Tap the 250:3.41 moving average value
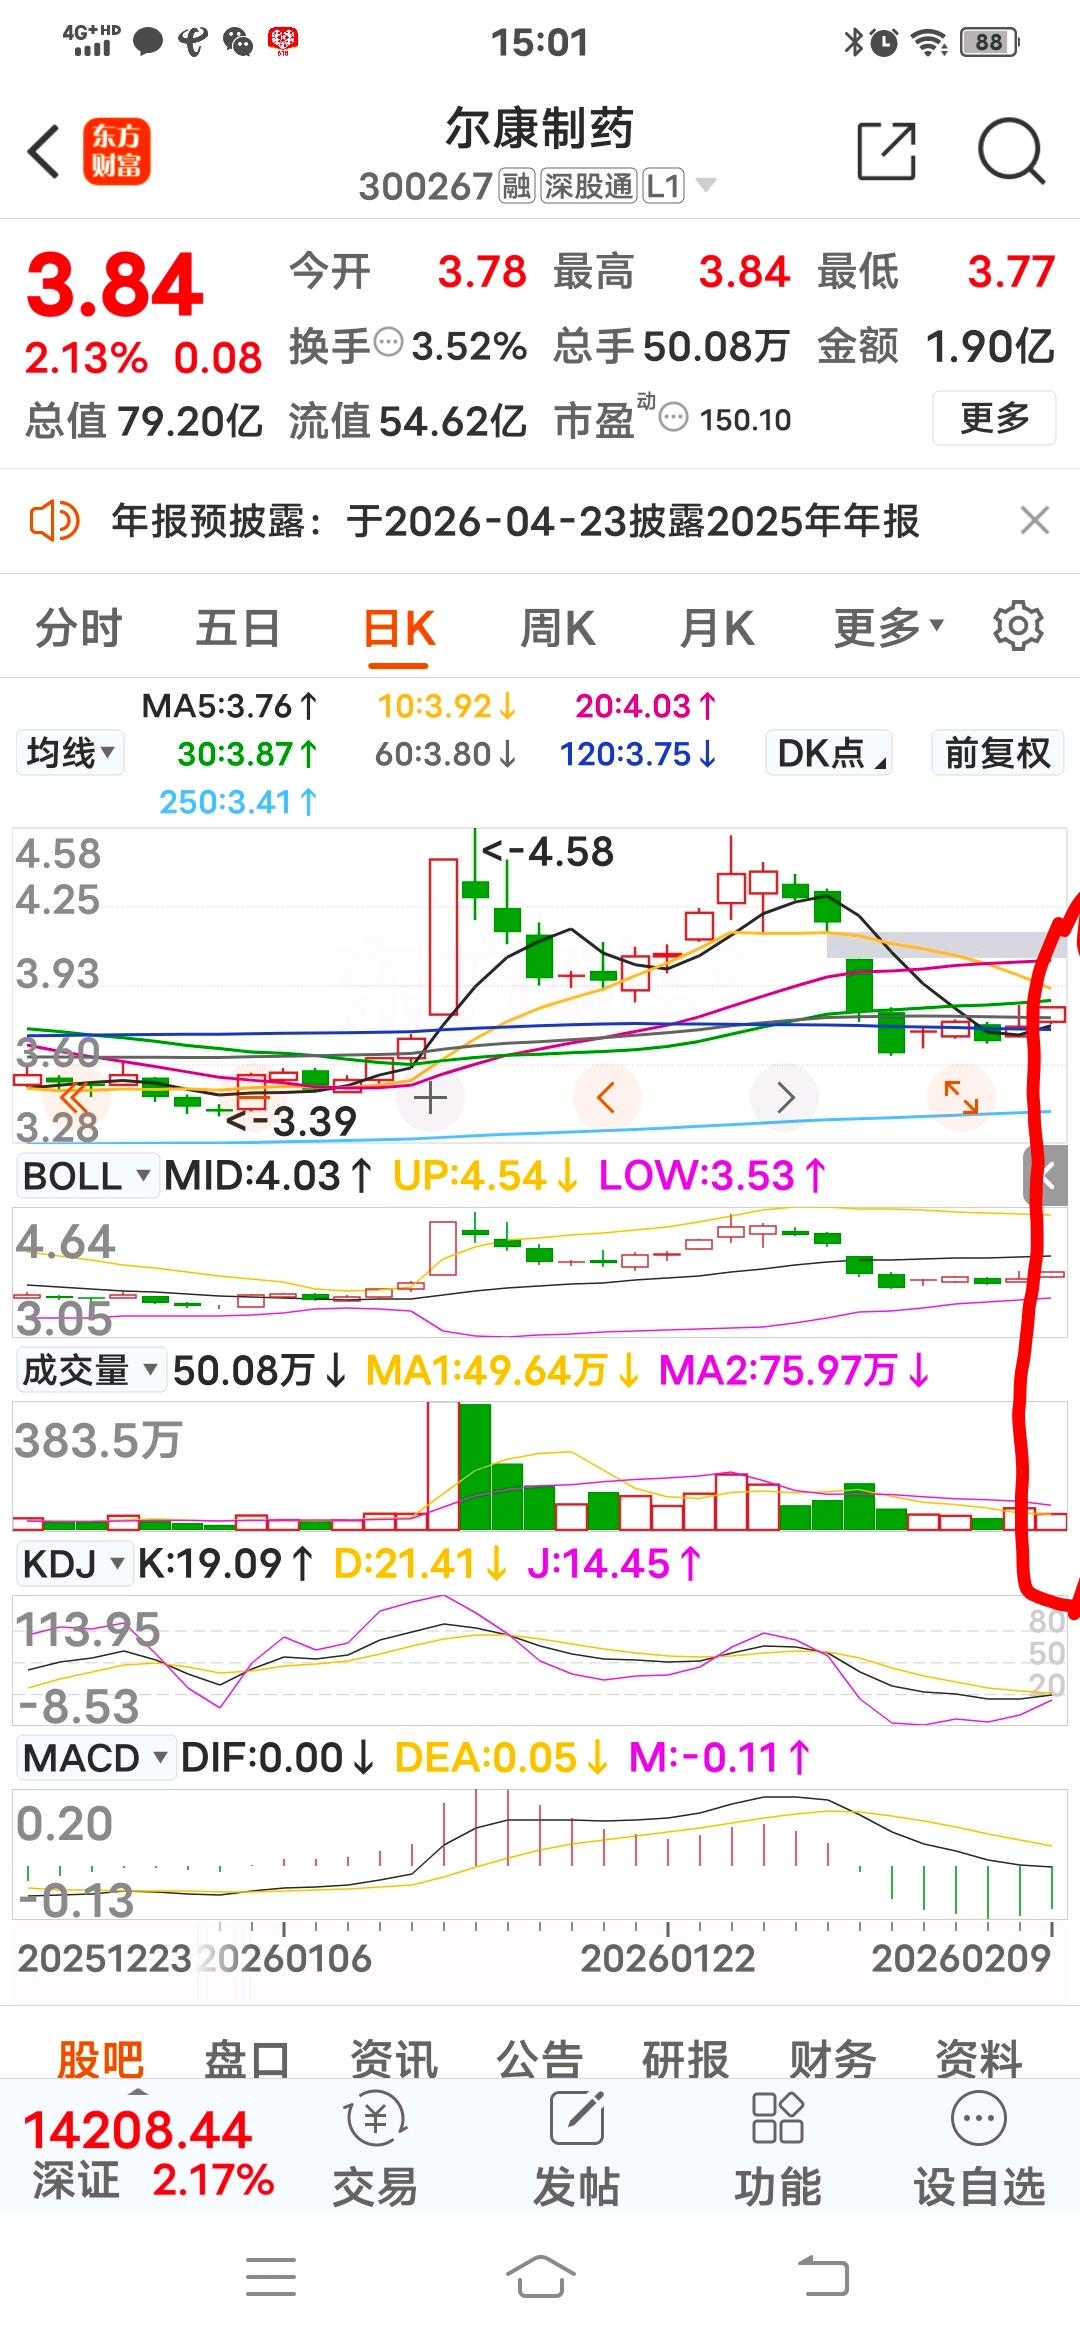The width and height of the screenshot is (1080, 2340). (238, 802)
